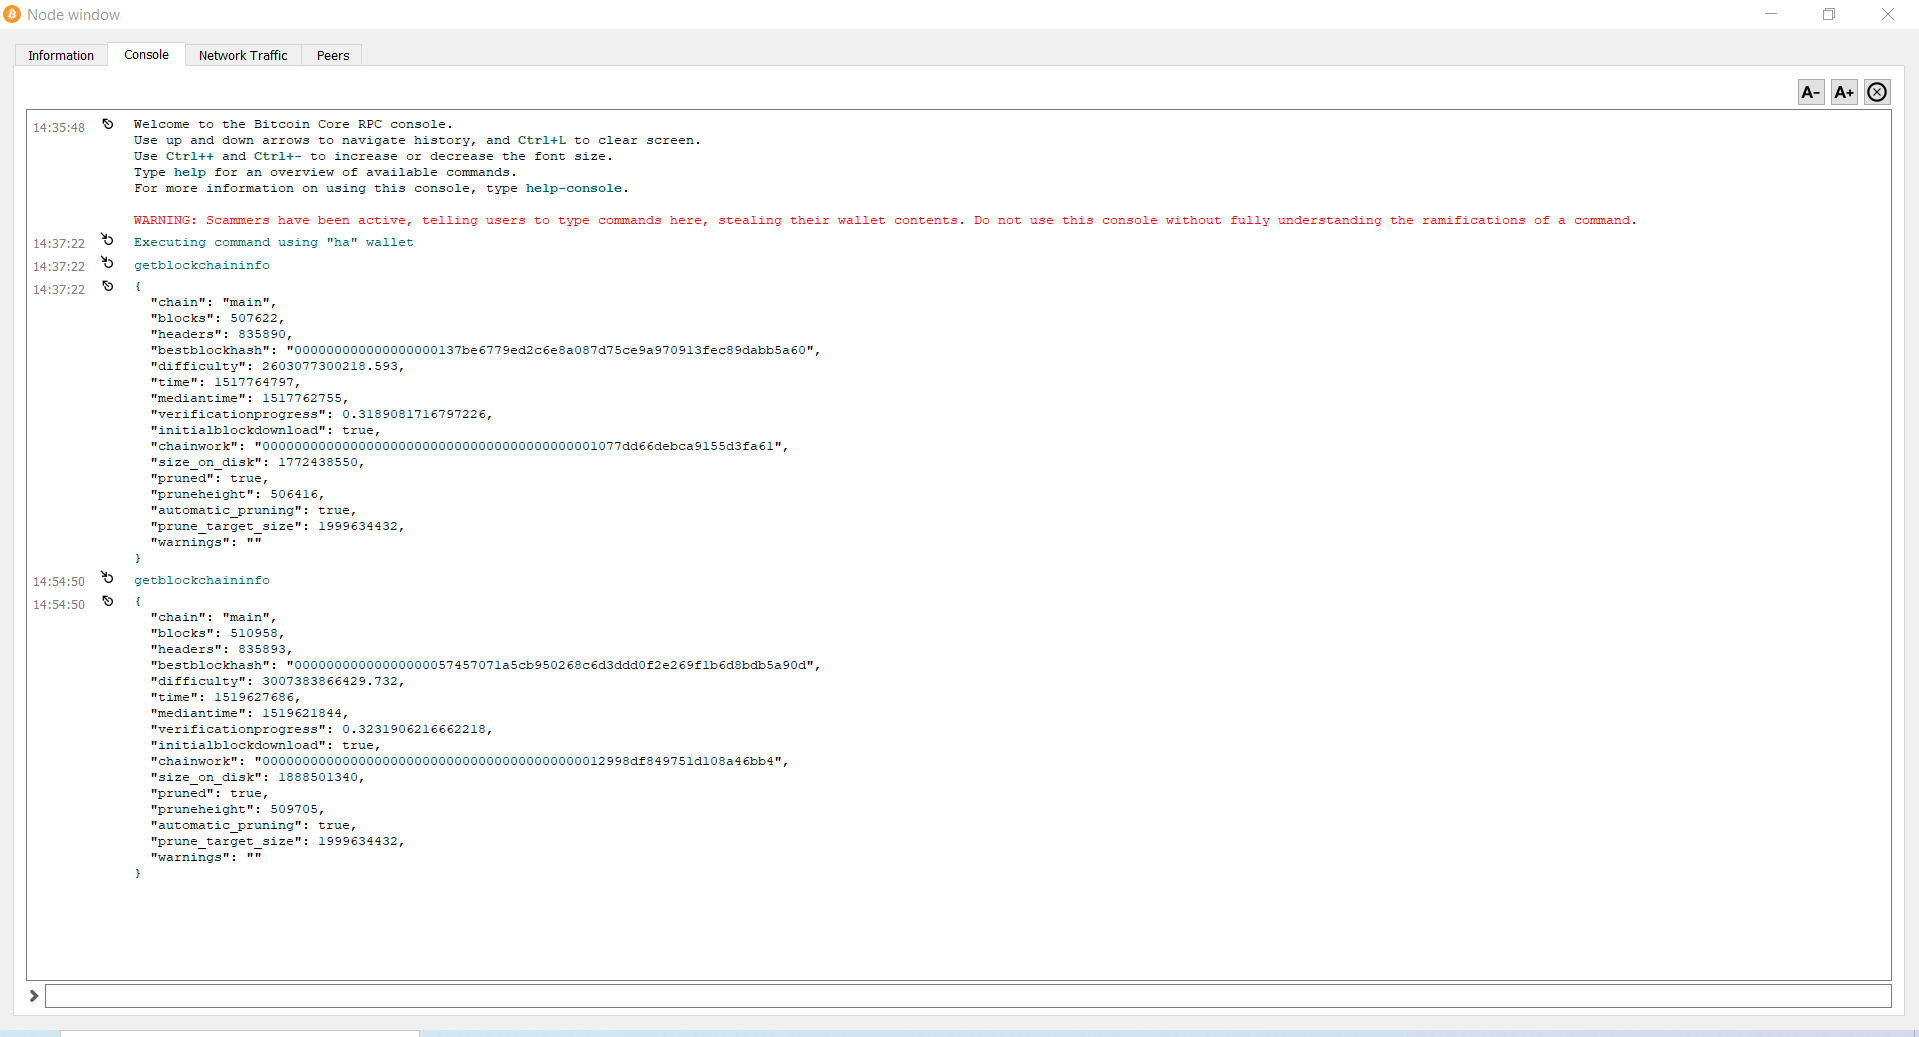Click the command icon beside the 14:37:22 getblockchaininfo

(108, 263)
